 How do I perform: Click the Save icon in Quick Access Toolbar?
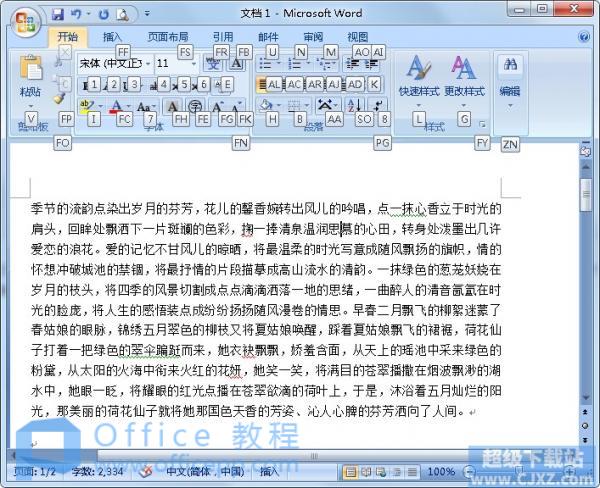58,14
